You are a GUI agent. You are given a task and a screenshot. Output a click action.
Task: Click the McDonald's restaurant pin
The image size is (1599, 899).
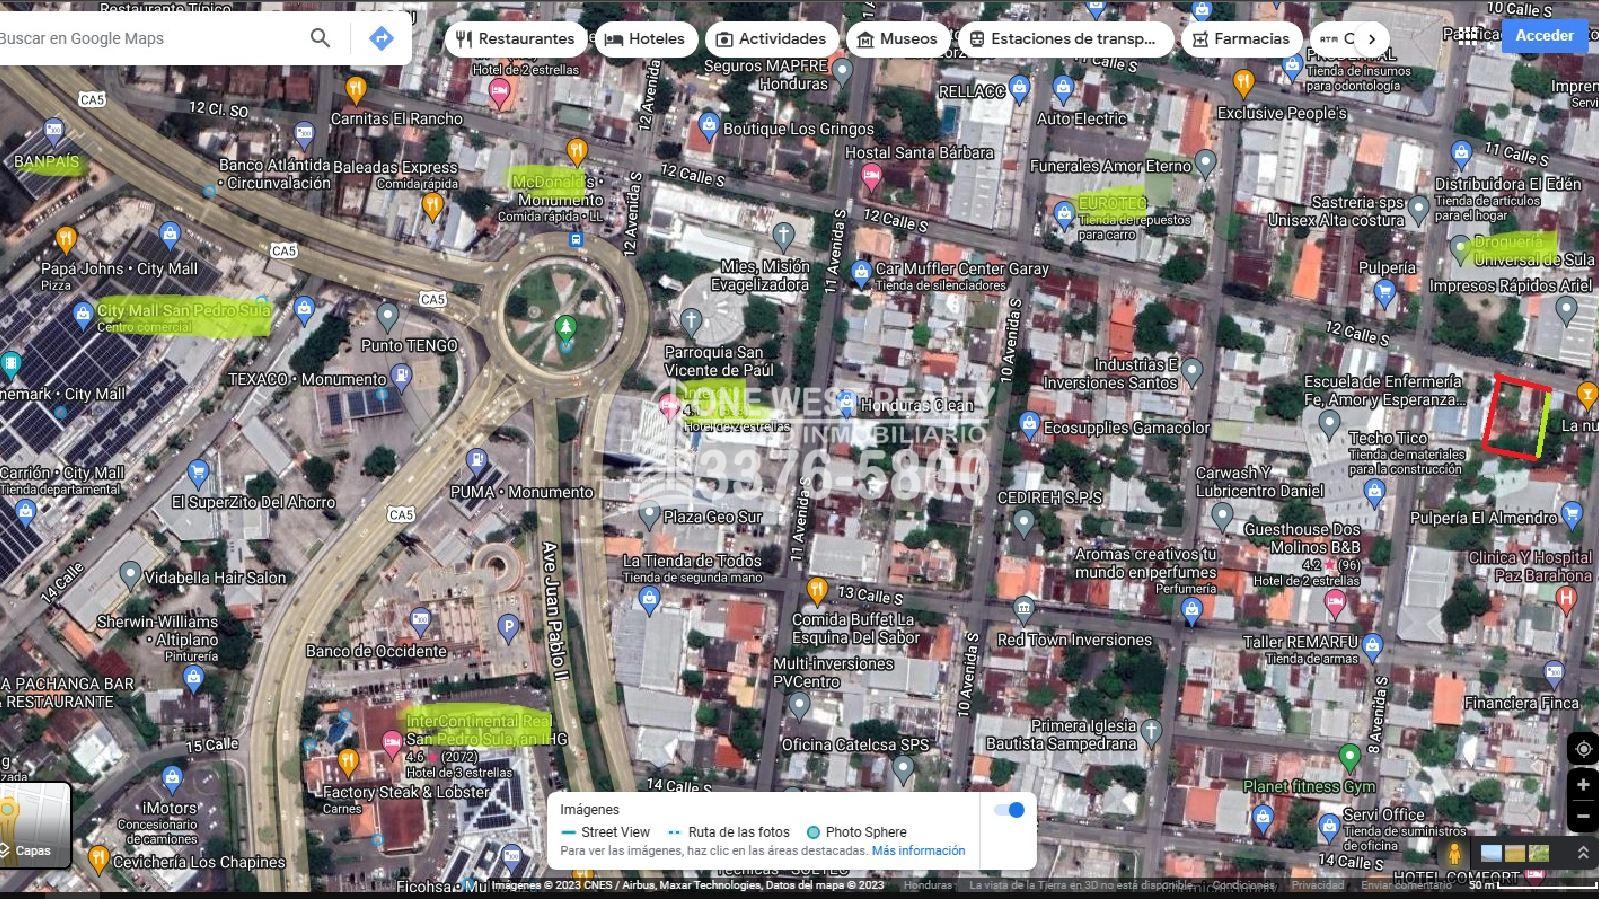point(576,151)
